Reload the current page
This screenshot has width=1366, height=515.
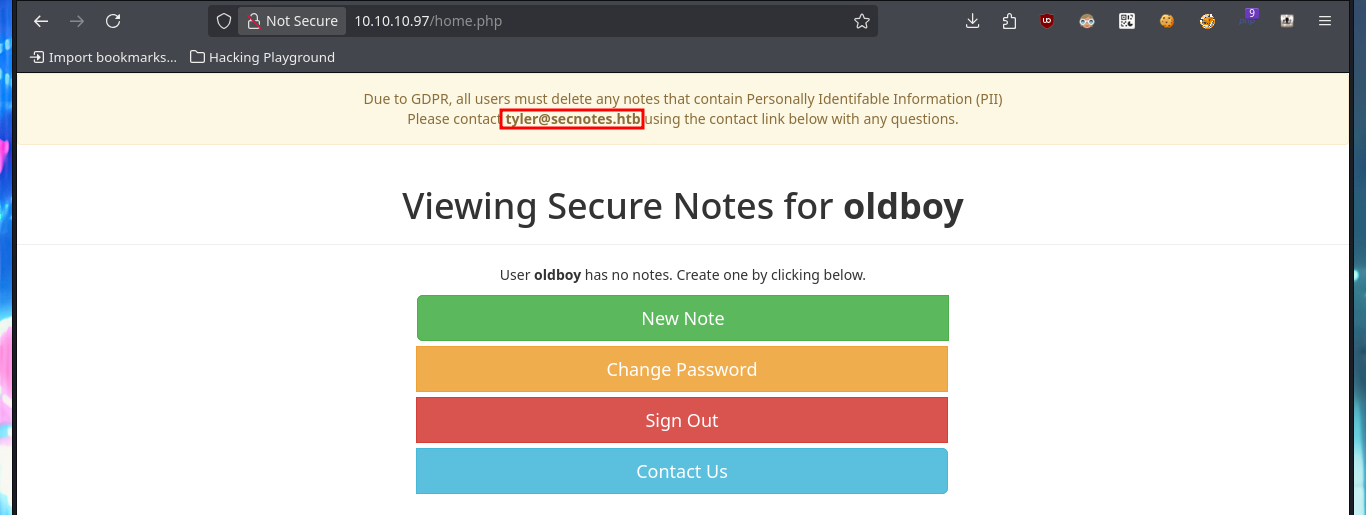[113, 21]
